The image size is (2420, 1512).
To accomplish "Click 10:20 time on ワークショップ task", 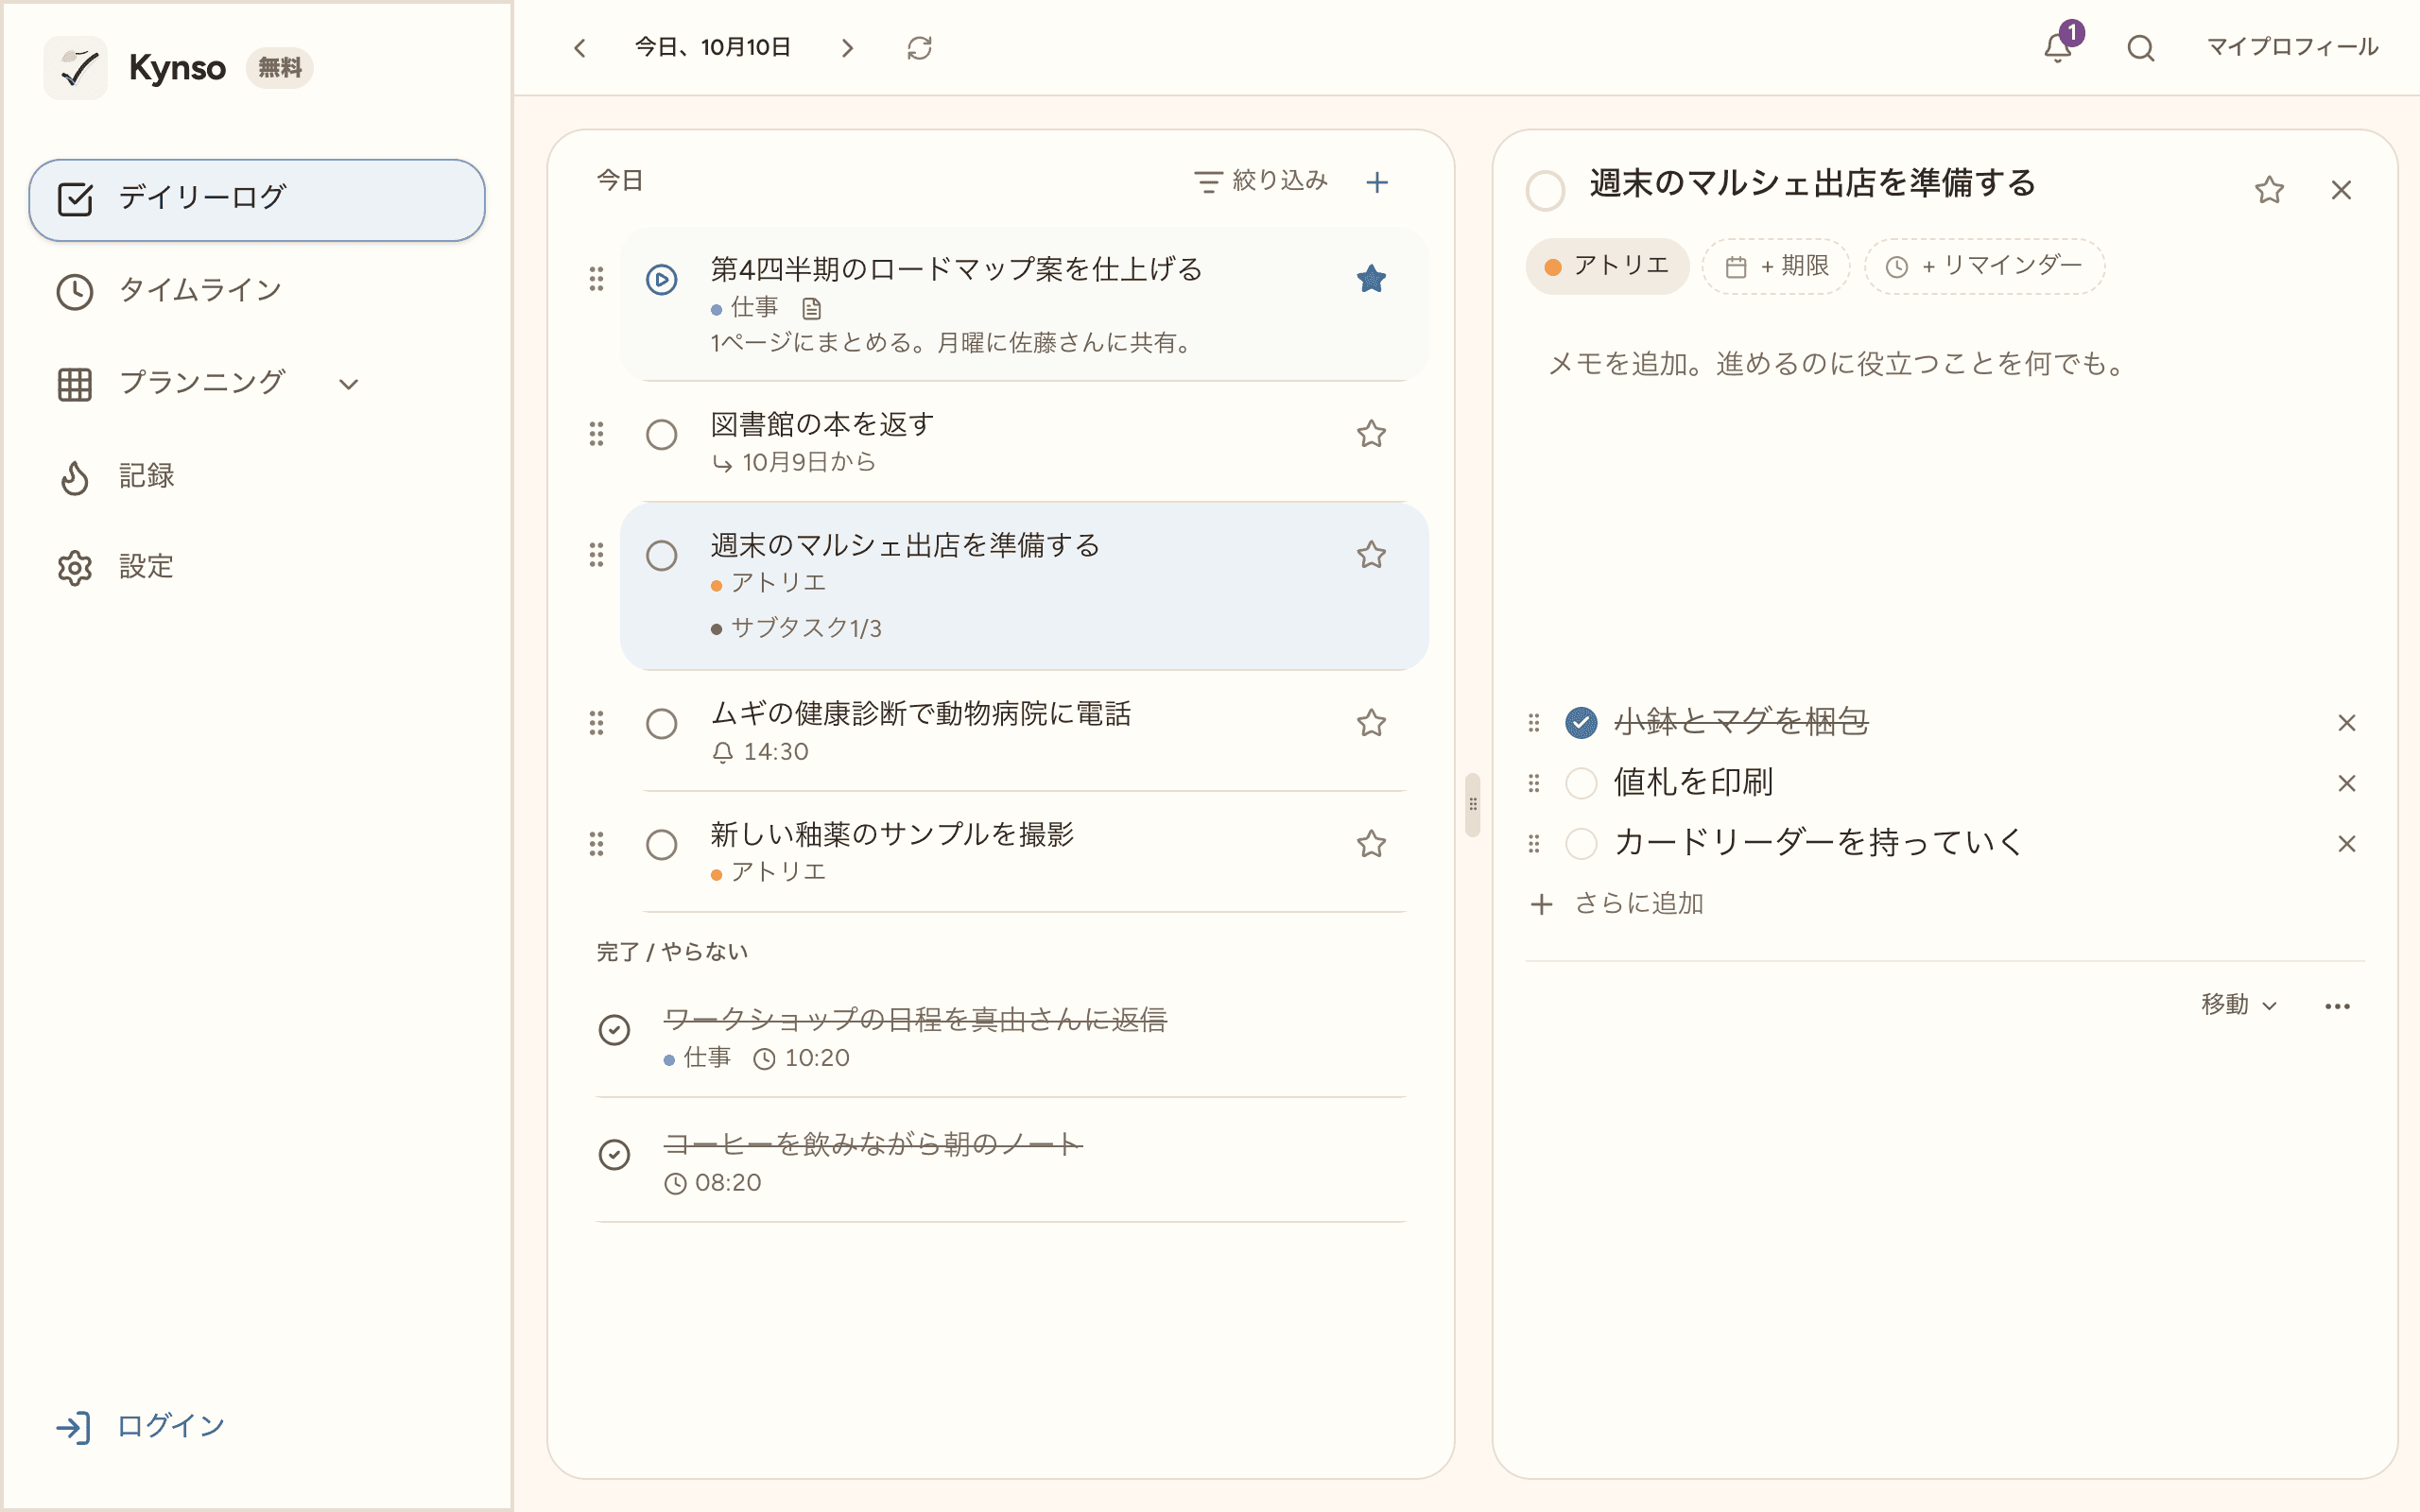I will point(801,1058).
